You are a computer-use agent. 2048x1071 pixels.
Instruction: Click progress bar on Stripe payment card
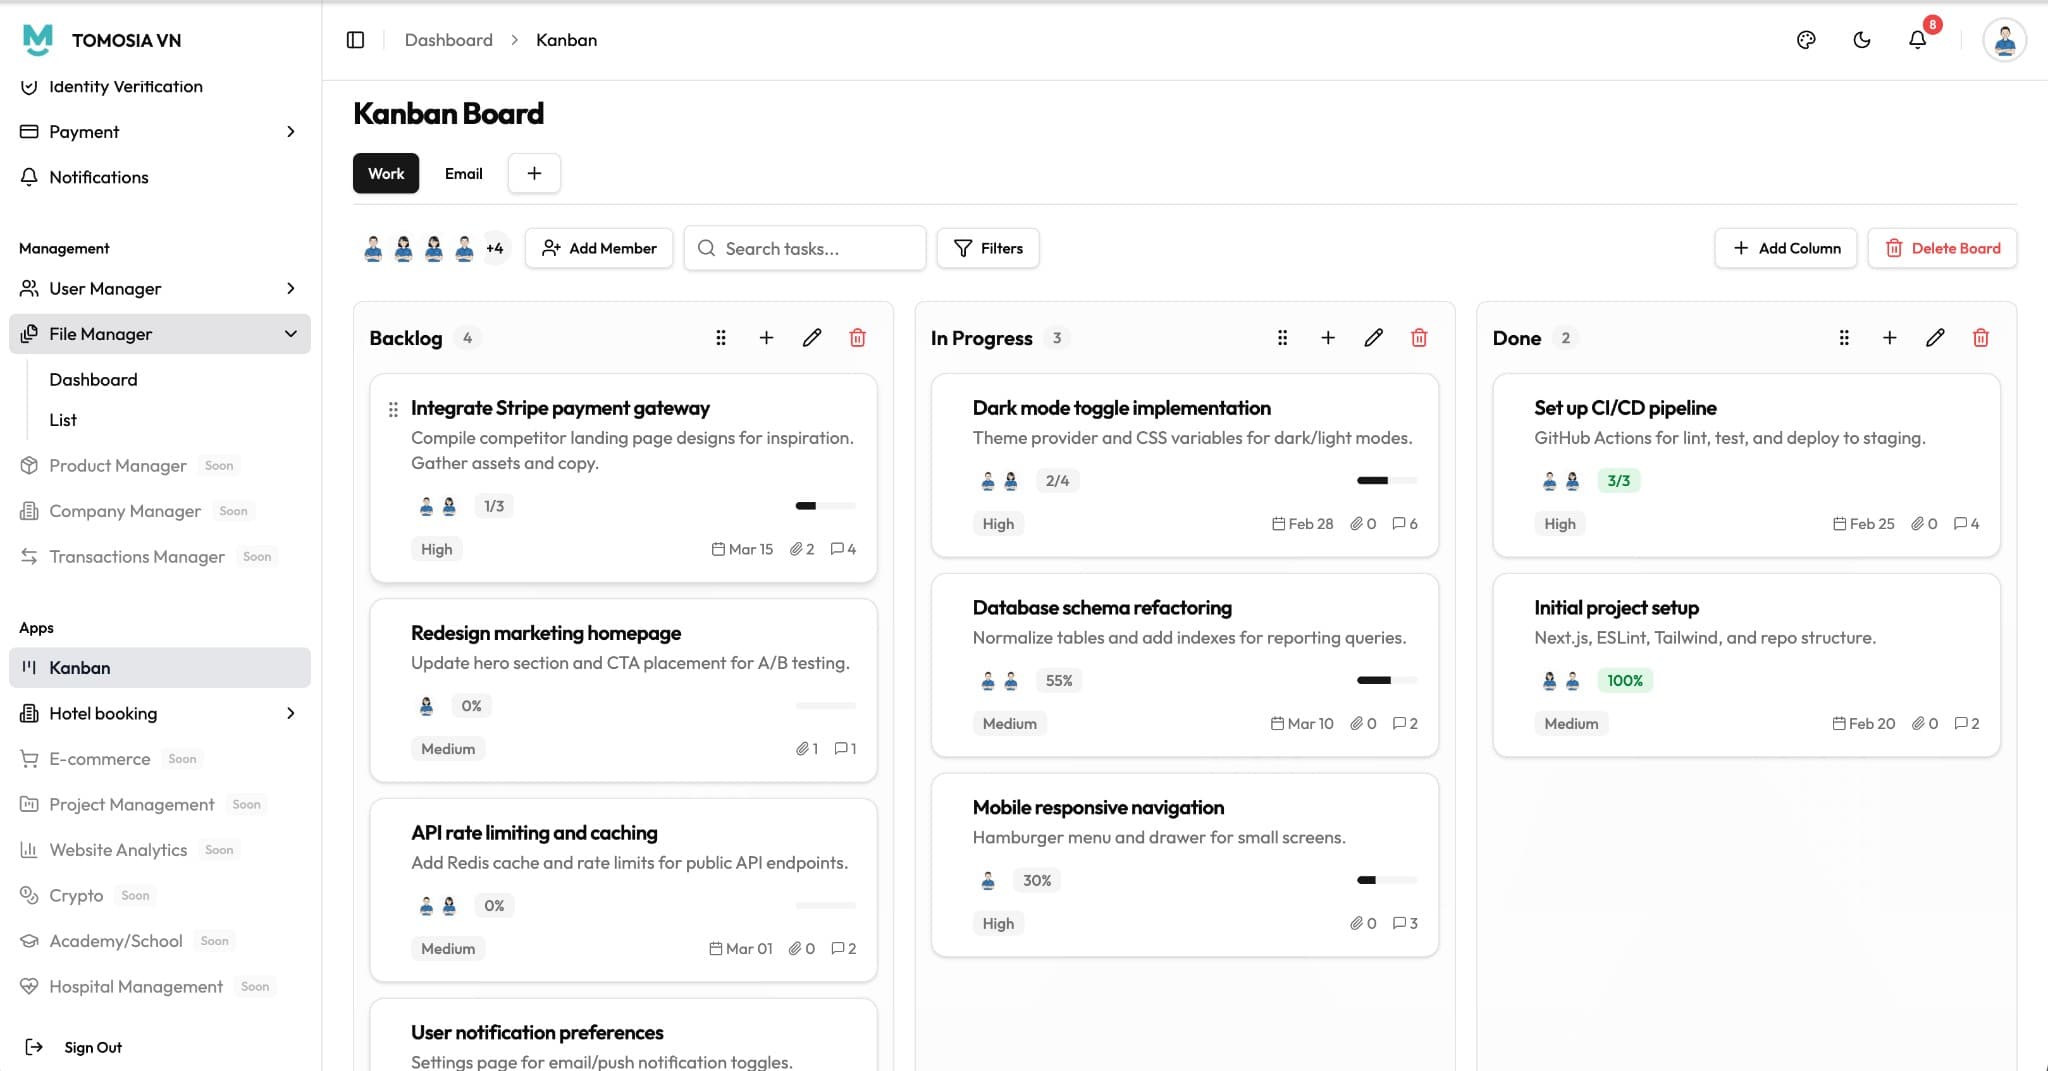826,506
